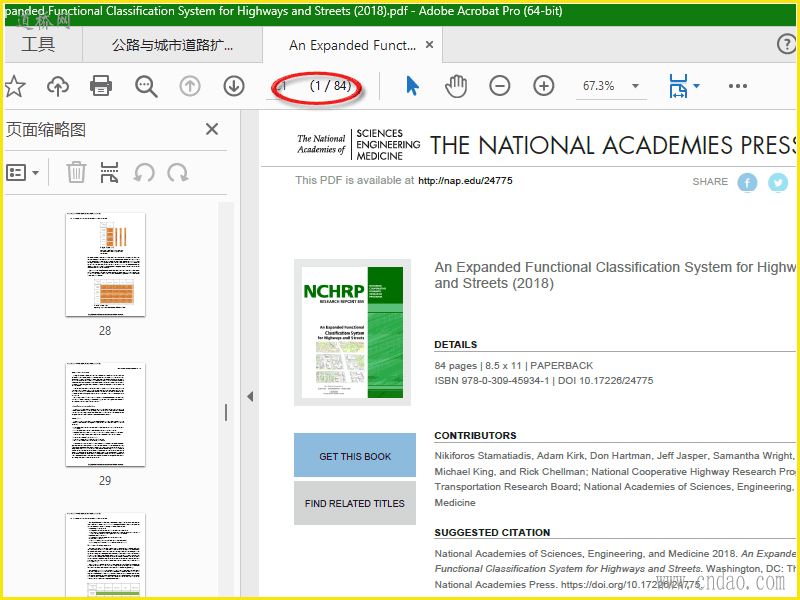Open thumbnail panel options dropdown menu

point(23,172)
